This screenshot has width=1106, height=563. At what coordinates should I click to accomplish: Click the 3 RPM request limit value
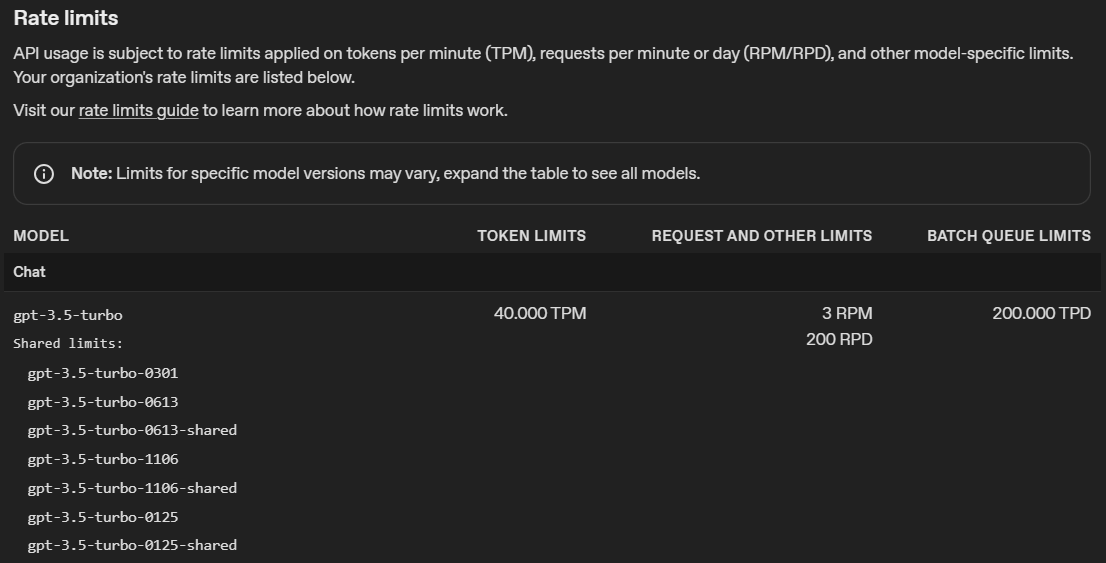847,314
